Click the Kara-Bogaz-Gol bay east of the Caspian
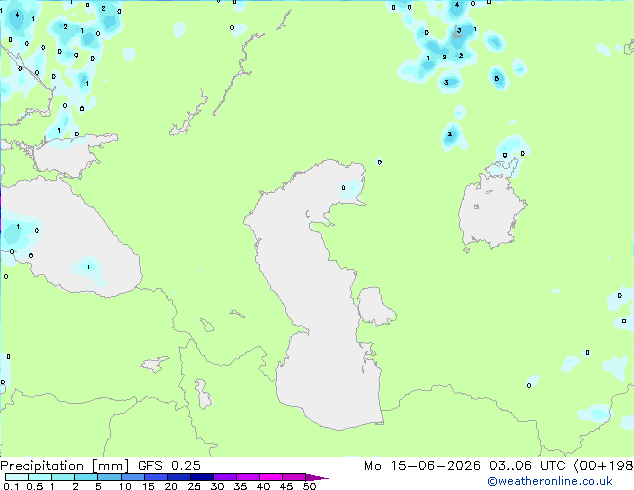 [375, 306]
